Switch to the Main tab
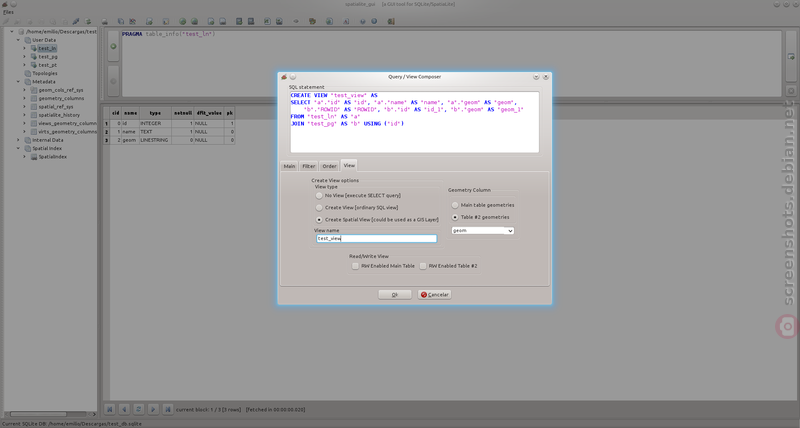 289,166
